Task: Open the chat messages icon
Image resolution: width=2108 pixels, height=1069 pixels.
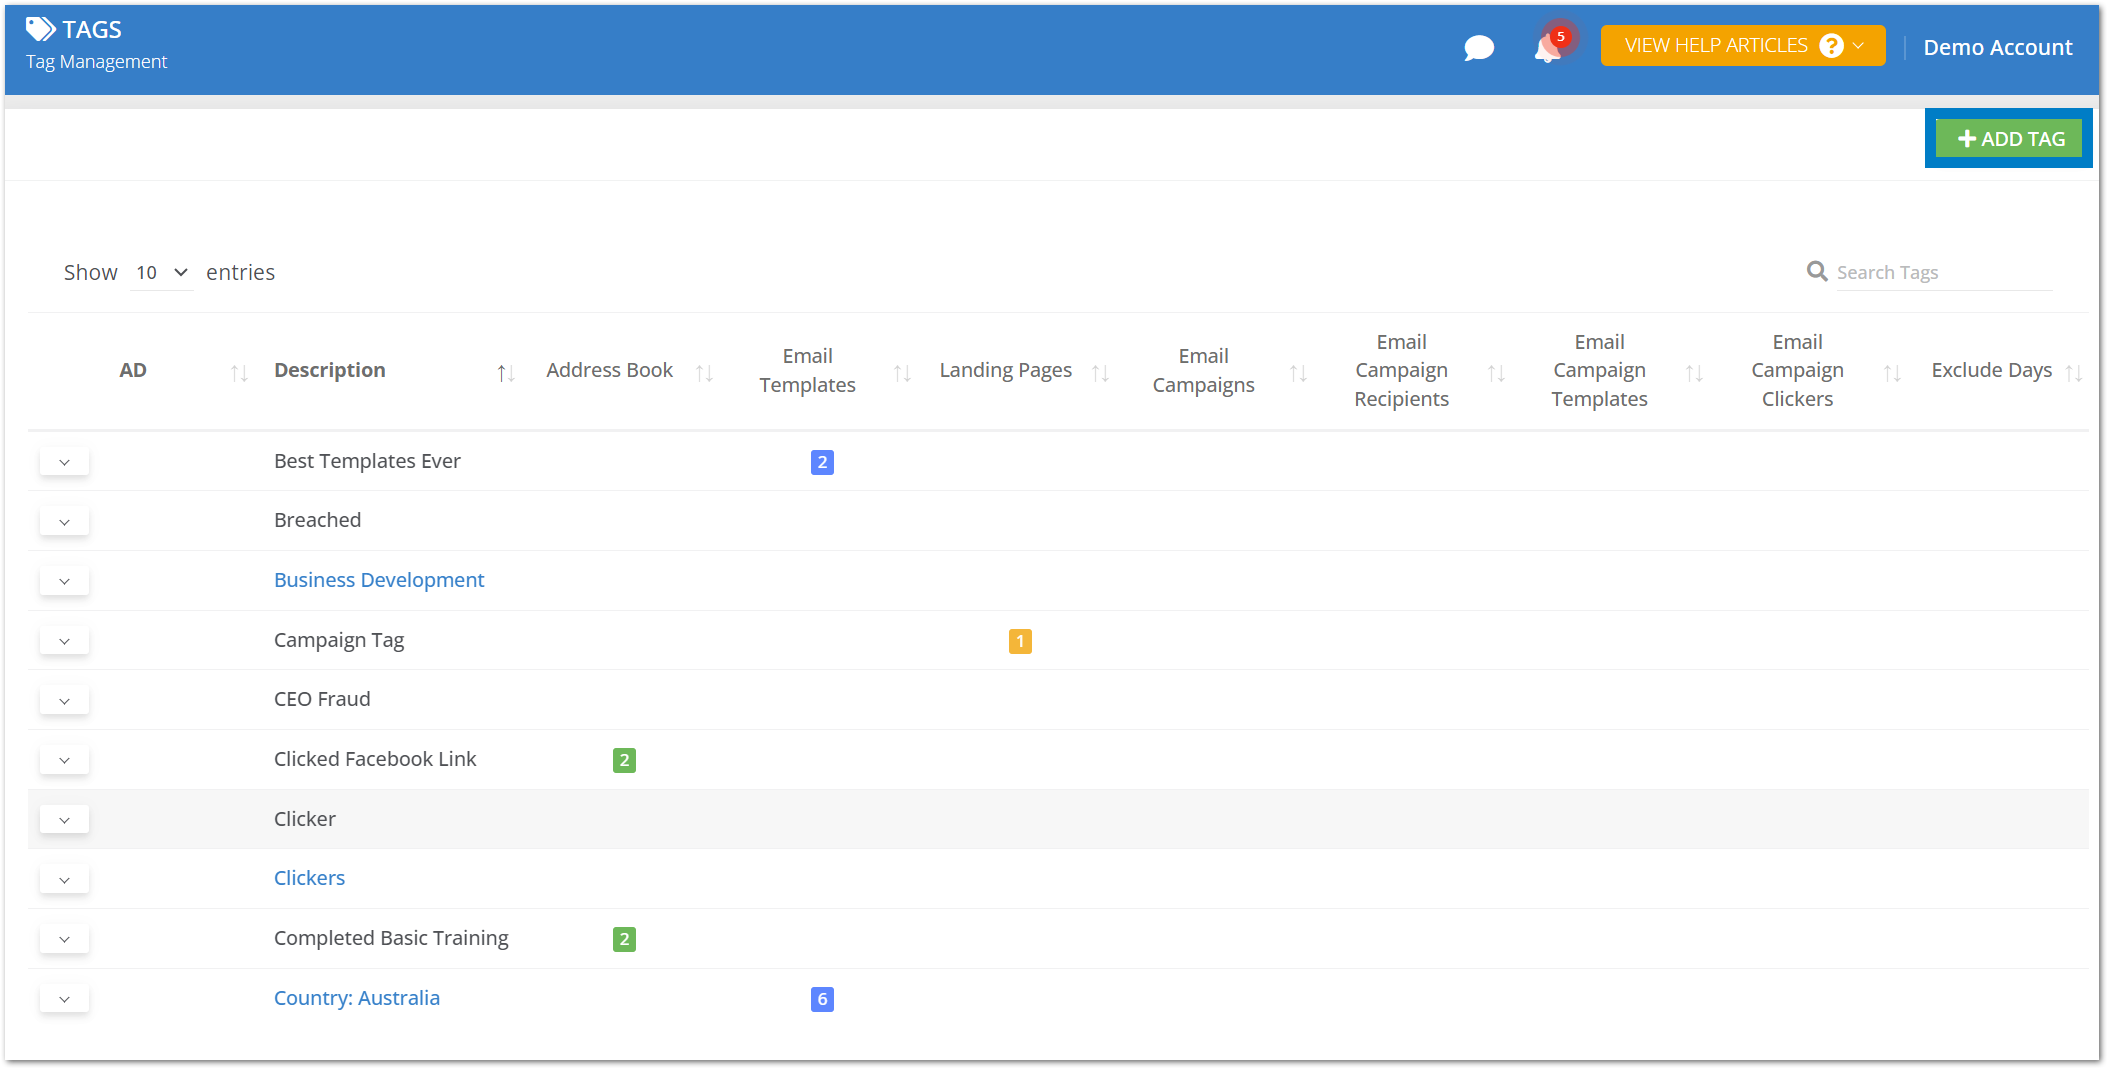Action: click(x=1479, y=46)
